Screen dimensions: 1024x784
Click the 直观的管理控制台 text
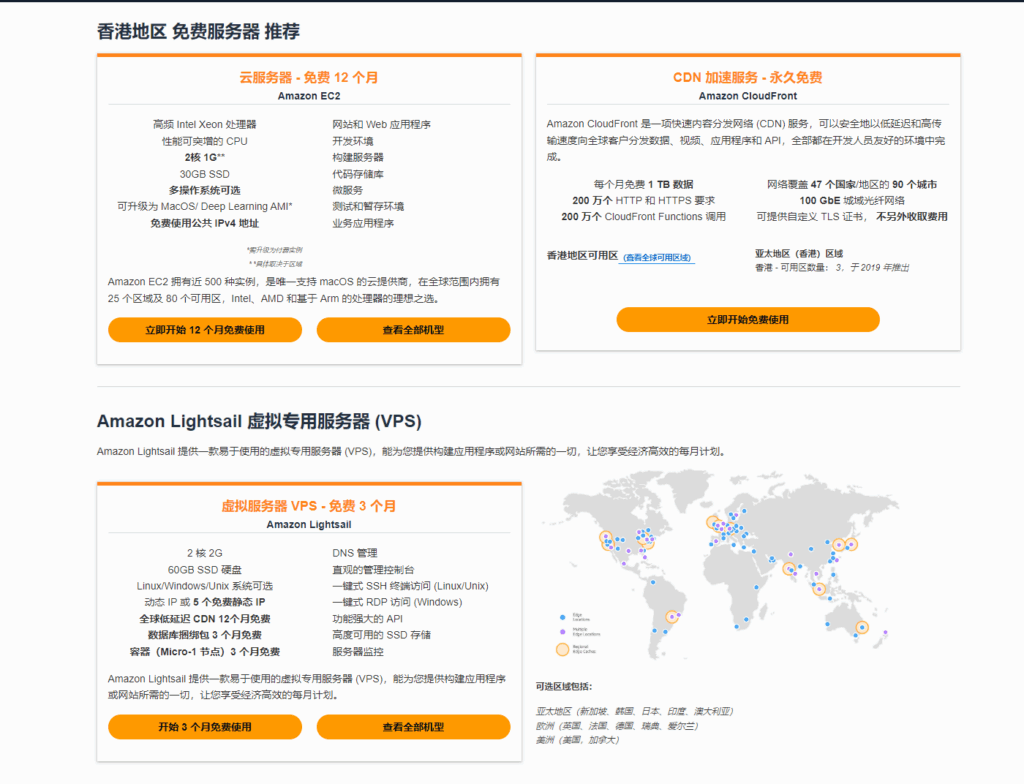click(x=373, y=570)
